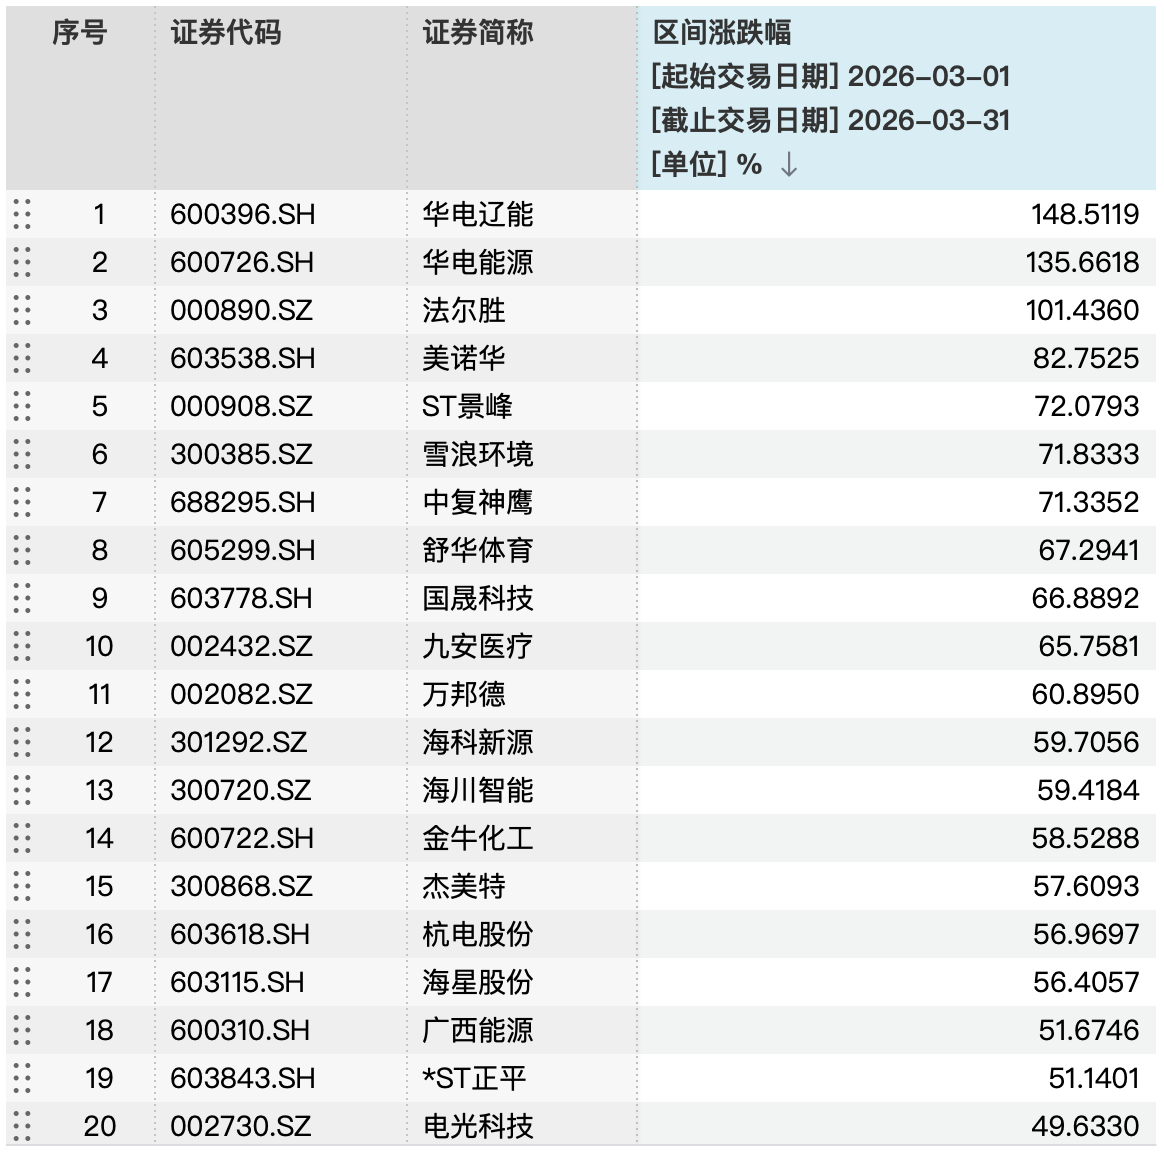
Task: Open stock code 600396.SH
Action: (243, 214)
